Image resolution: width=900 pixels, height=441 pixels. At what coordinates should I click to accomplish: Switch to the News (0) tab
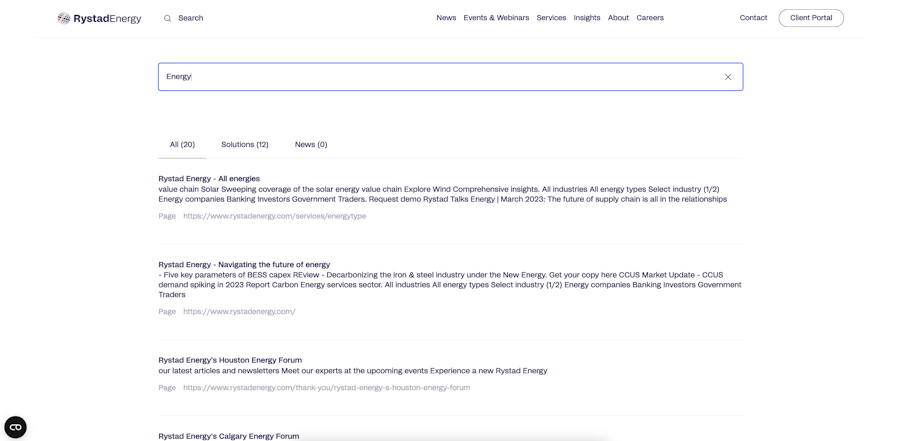tap(311, 145)
